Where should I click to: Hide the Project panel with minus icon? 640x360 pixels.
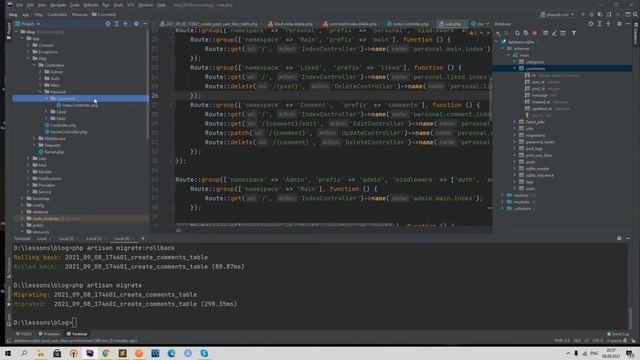point(145,24)
